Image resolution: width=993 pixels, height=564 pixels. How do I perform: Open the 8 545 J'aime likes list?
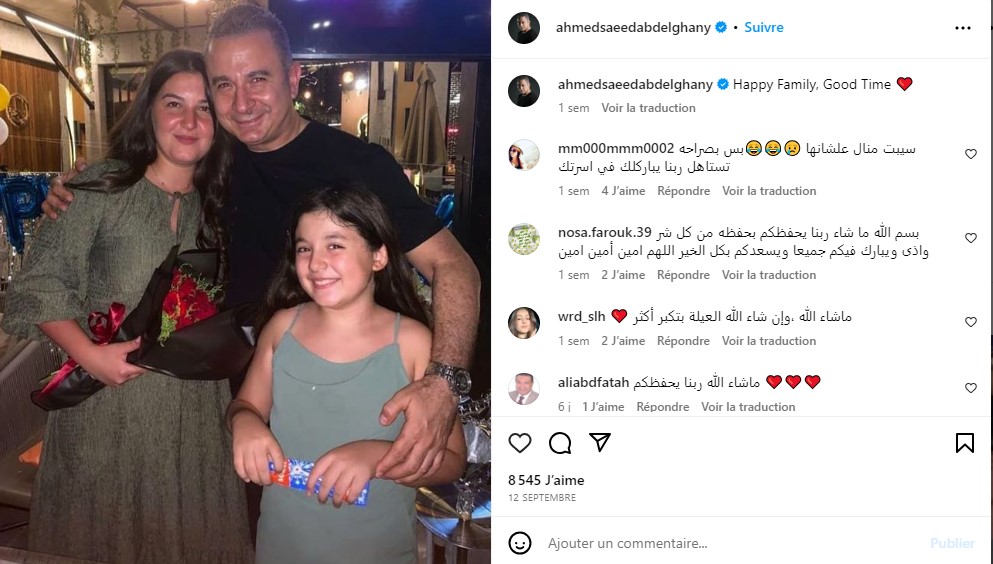coord(546,480)
